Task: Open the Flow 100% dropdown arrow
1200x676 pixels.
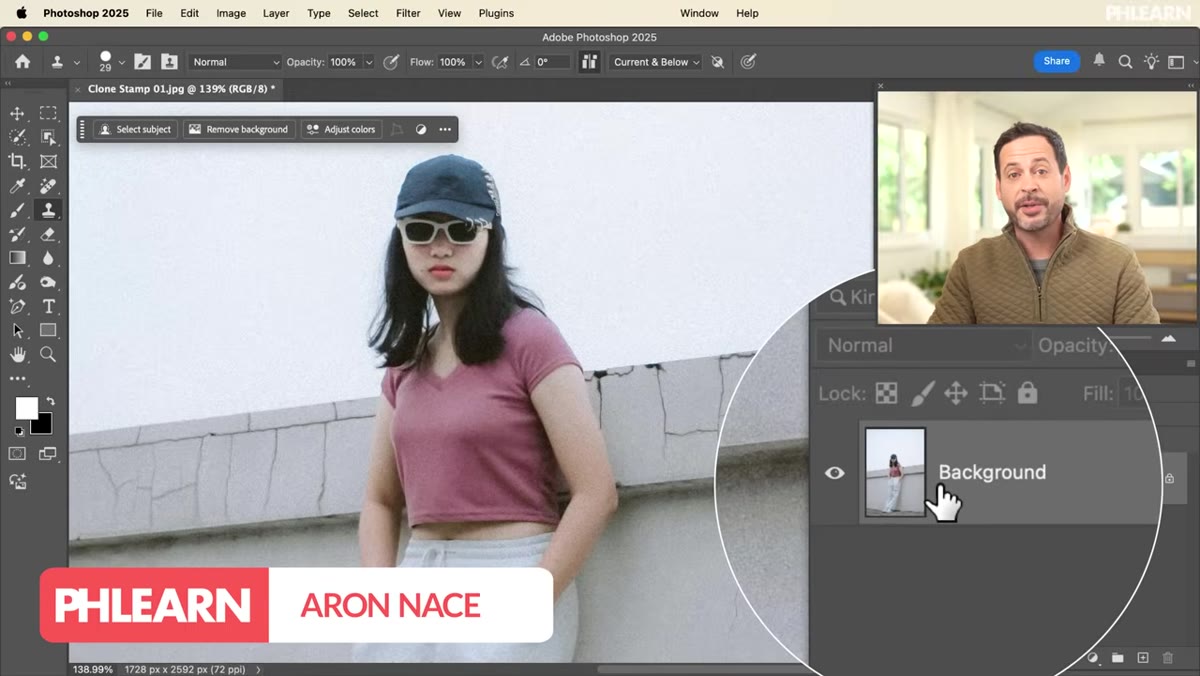Action: coord(479,62)
